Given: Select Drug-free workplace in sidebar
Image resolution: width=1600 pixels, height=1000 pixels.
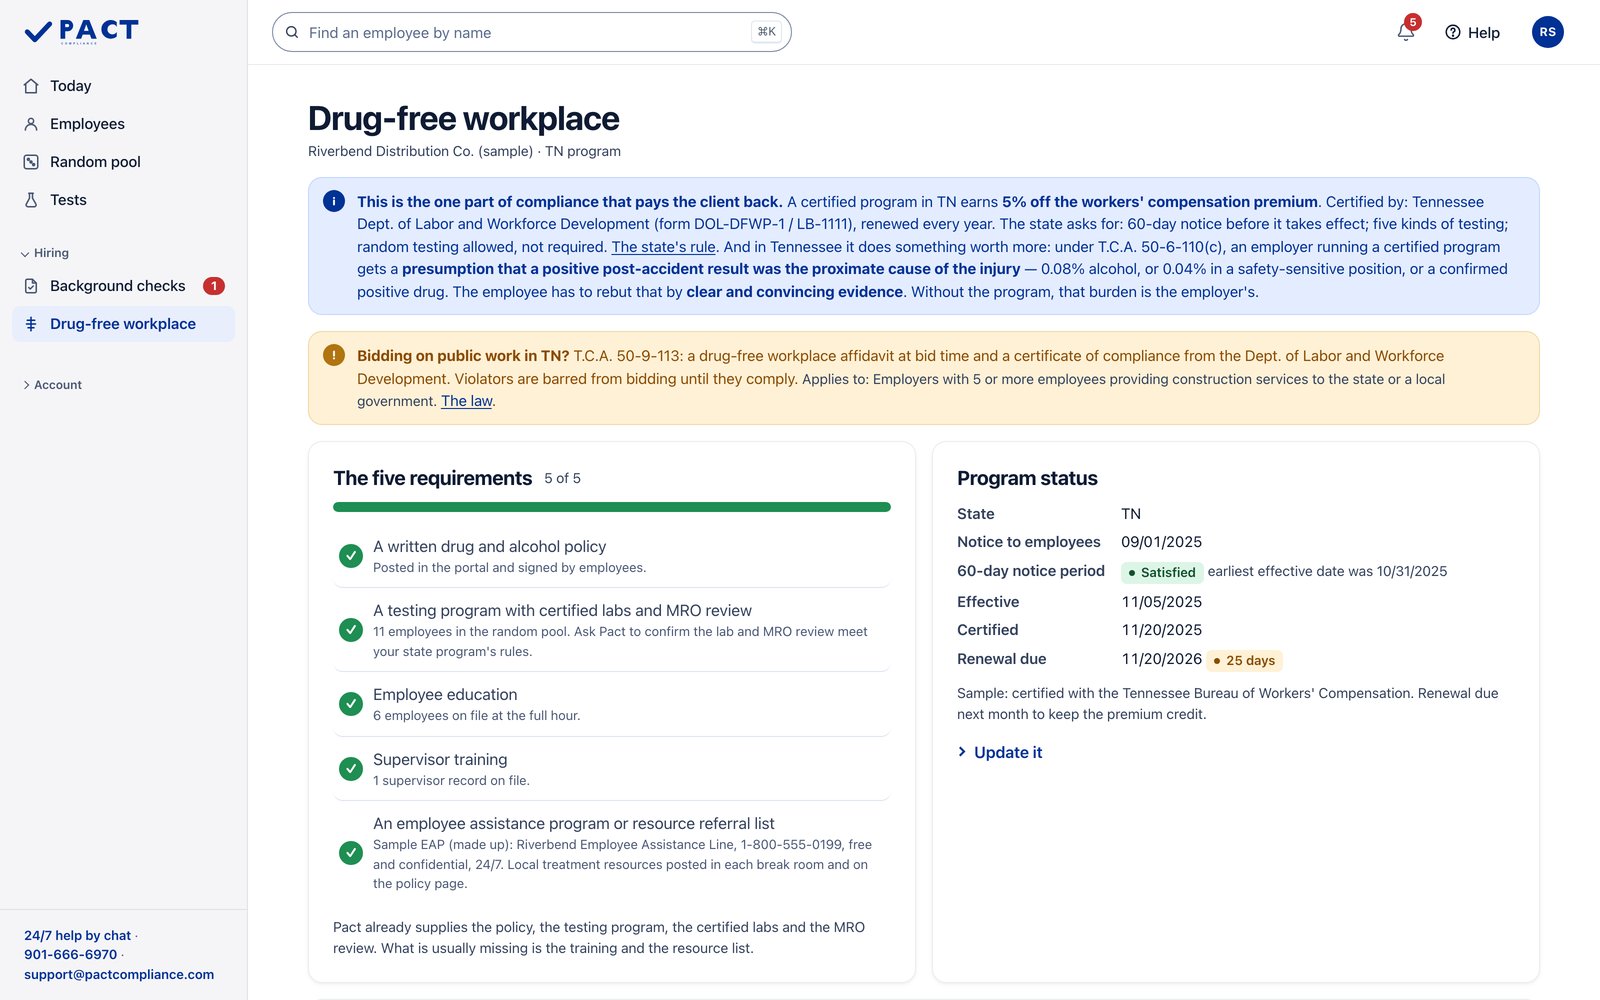Looking at the screenshot, I should click(x=123, y=324).
